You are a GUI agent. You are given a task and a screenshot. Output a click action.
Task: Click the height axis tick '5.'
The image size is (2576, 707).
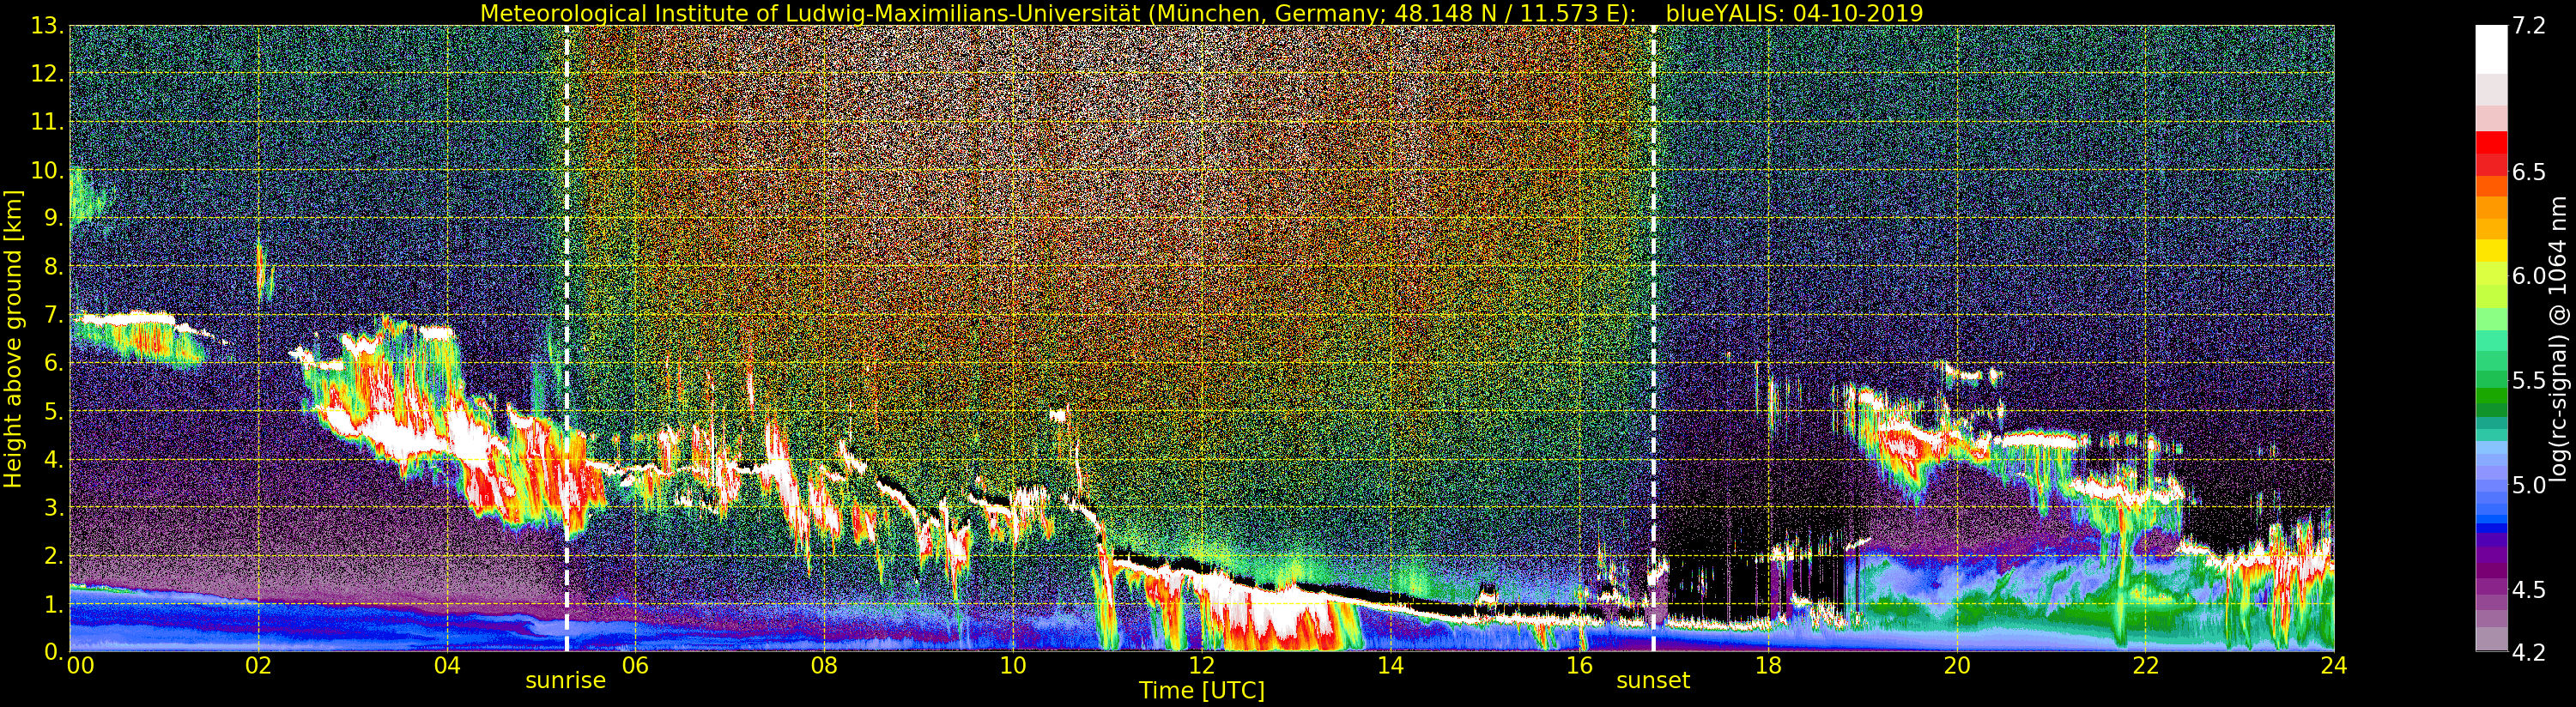(54, 411)
